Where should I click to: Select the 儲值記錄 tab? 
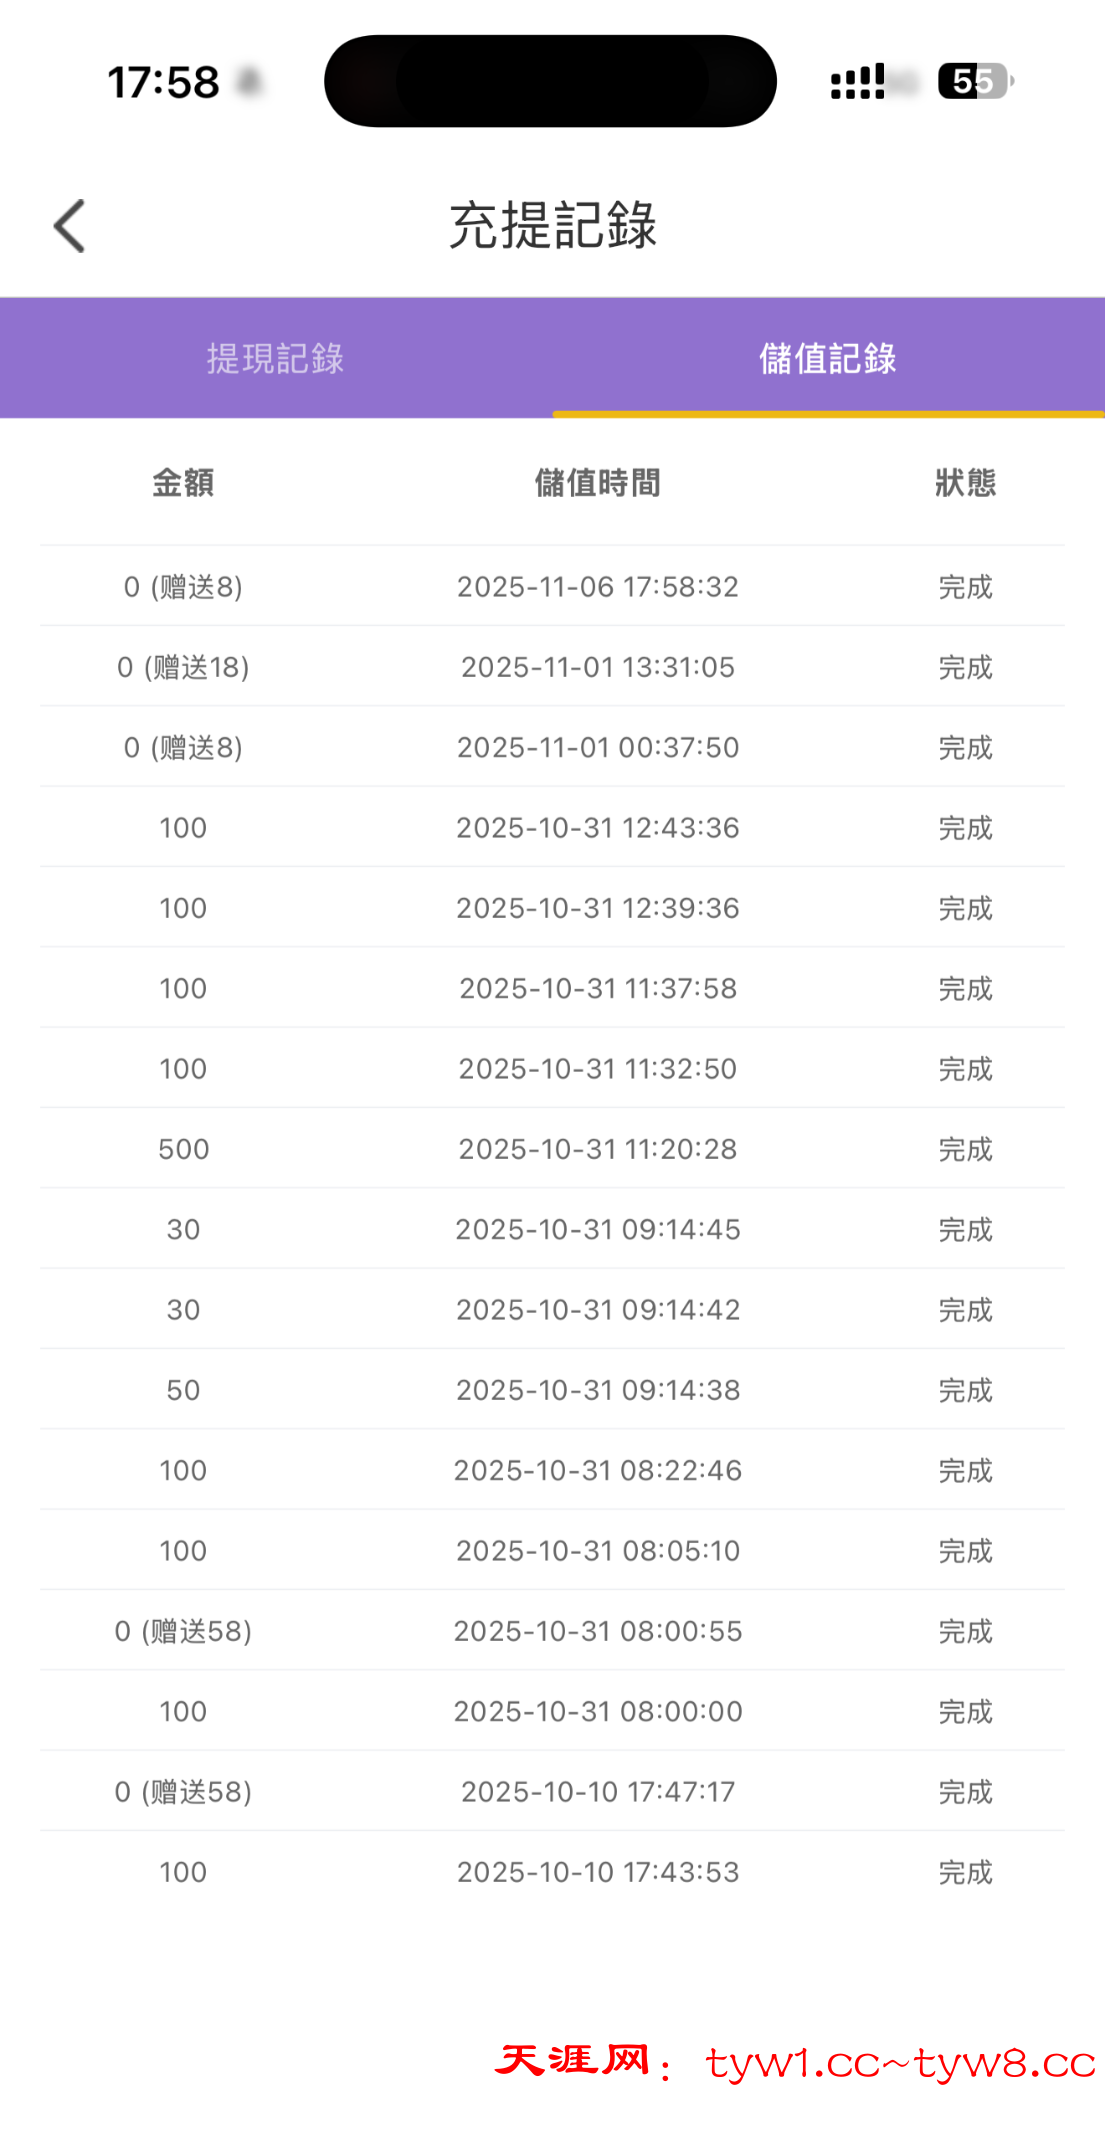click(827, 358)
